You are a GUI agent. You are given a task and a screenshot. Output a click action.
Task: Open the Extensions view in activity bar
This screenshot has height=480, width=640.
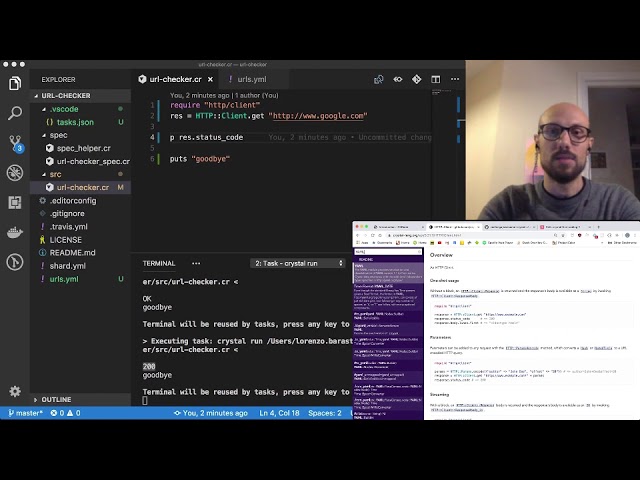coord(15,202)
